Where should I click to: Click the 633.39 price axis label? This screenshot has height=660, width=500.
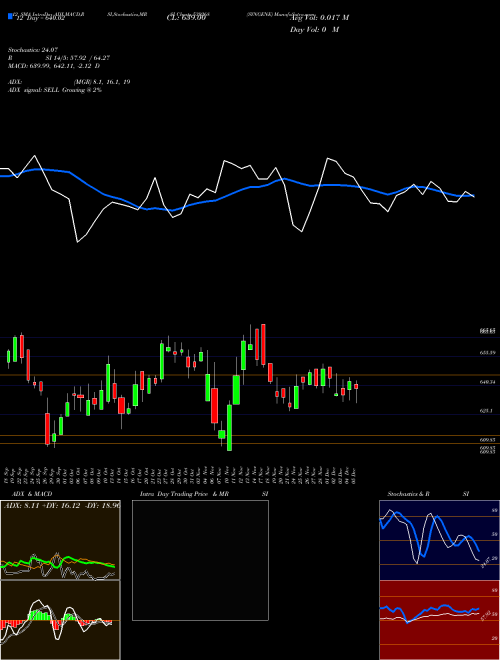[487, 353]
